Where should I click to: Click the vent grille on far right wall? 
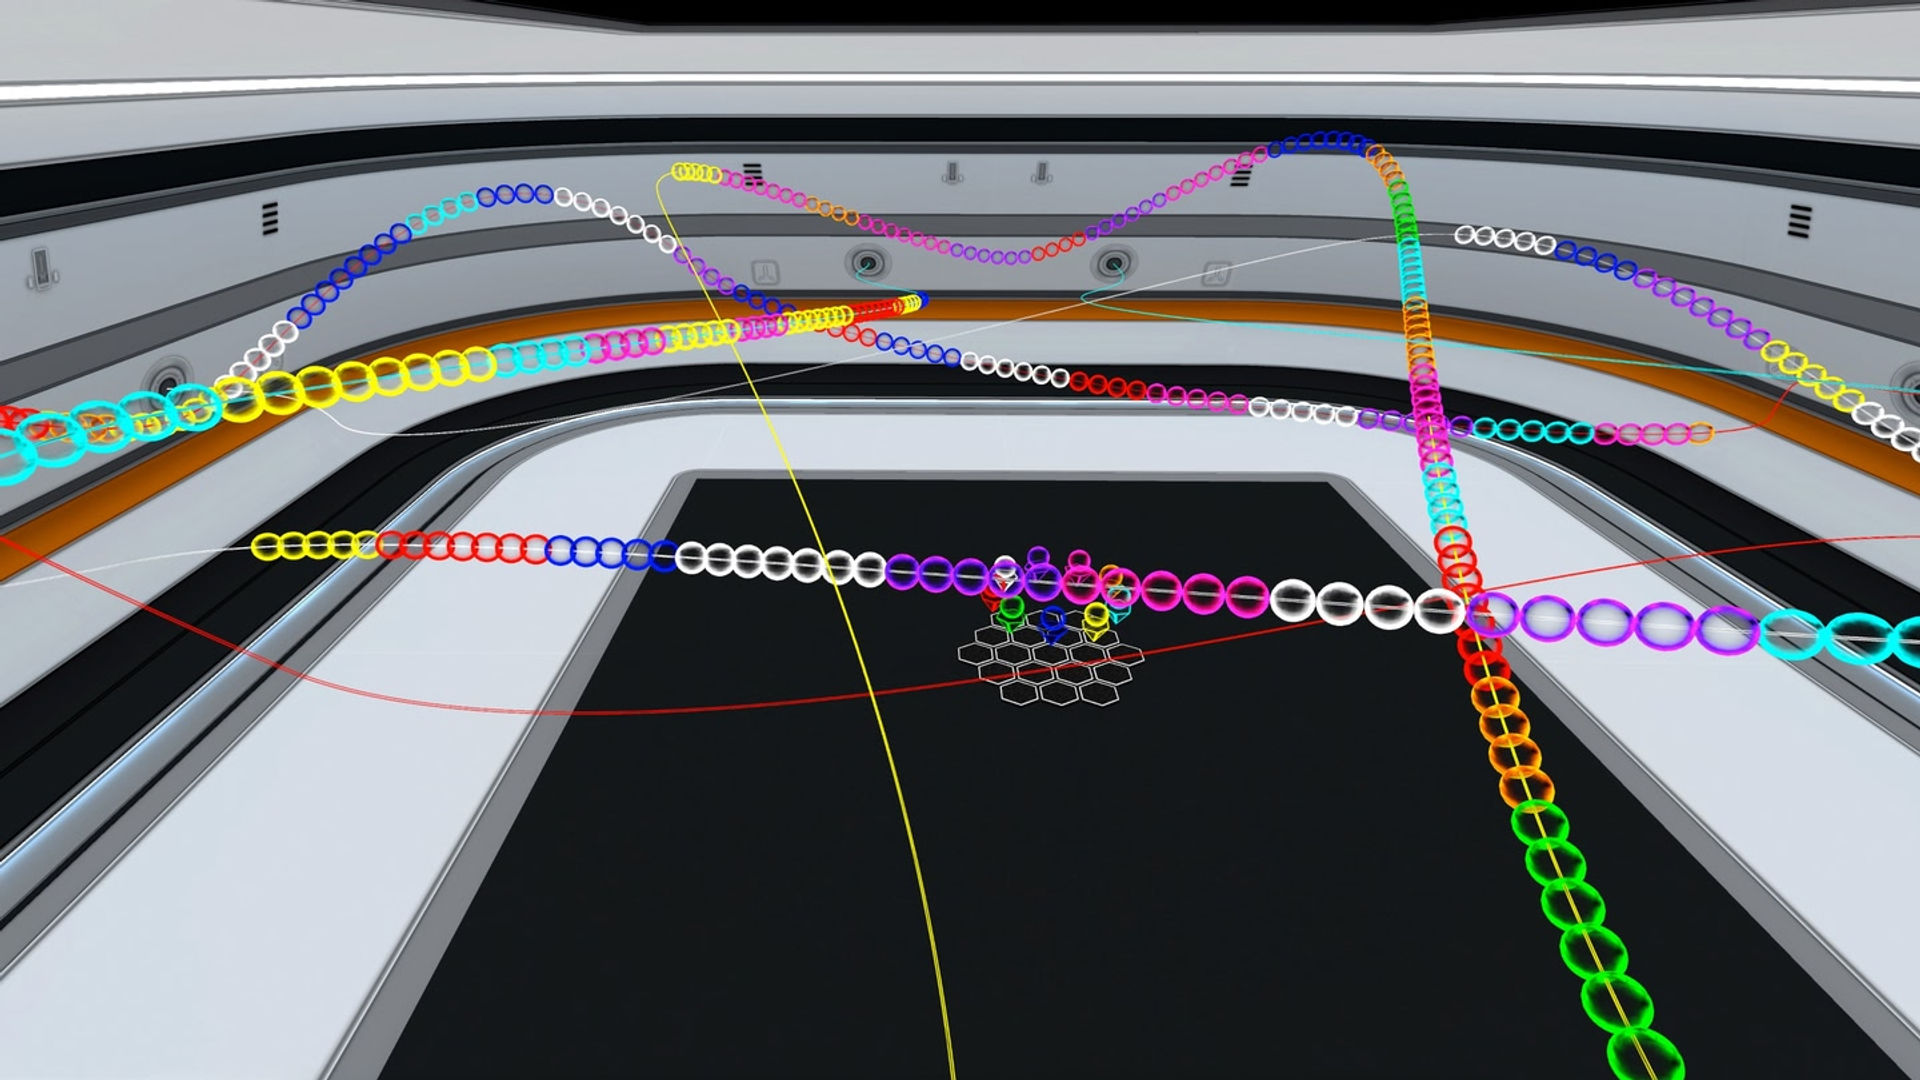tap(1799, 221)
